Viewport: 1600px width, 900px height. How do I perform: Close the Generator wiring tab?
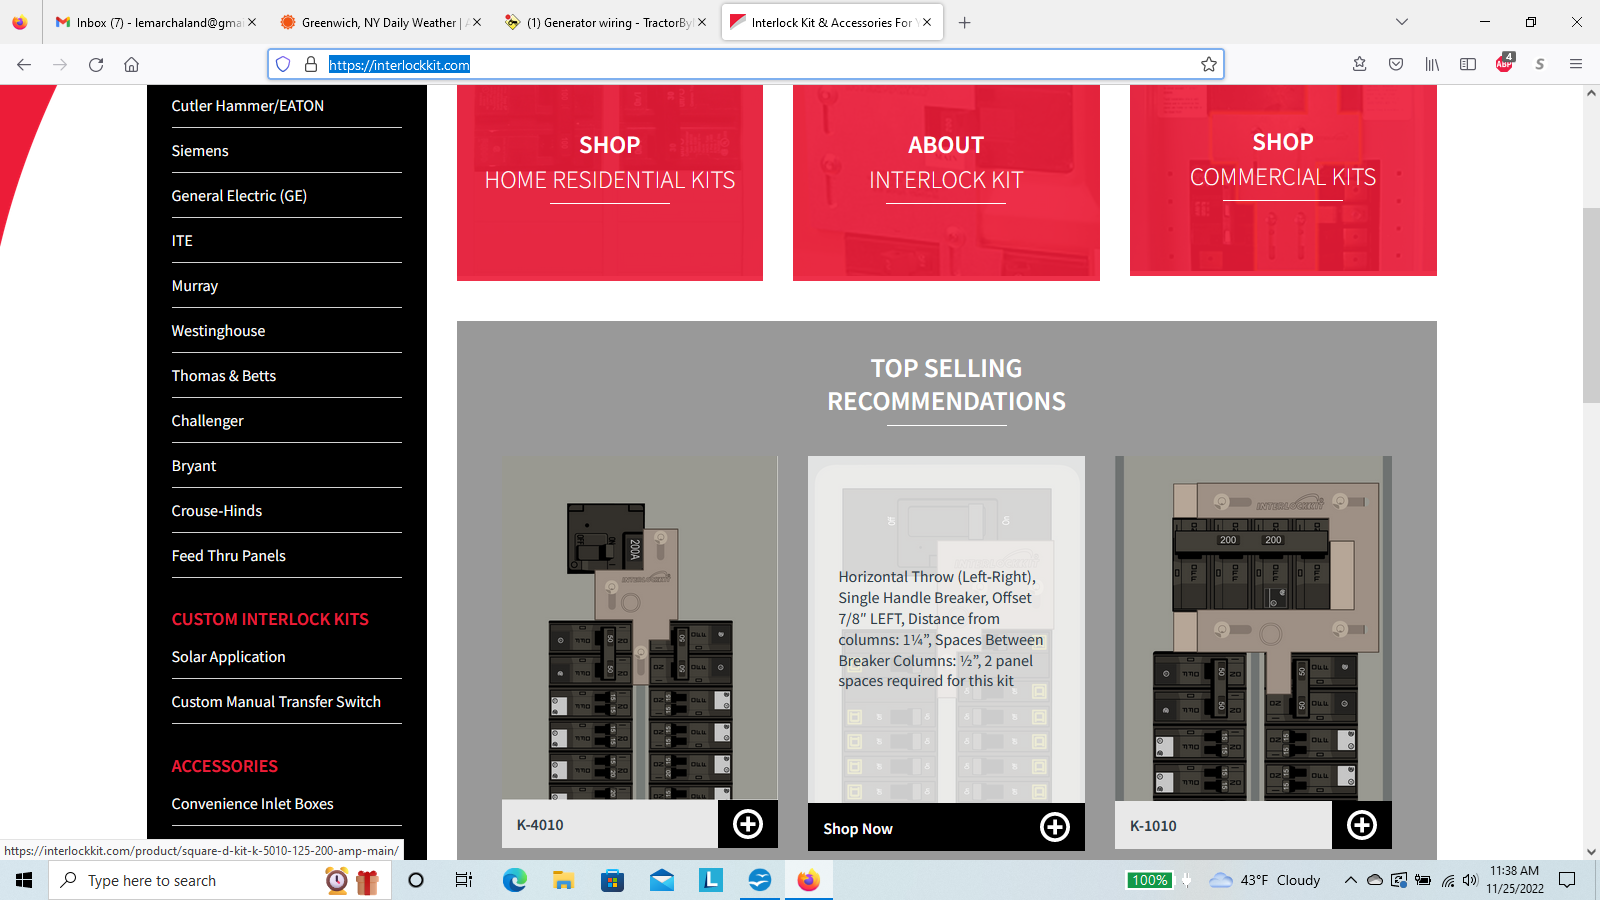pyautogui.click(x=702, y=22)
